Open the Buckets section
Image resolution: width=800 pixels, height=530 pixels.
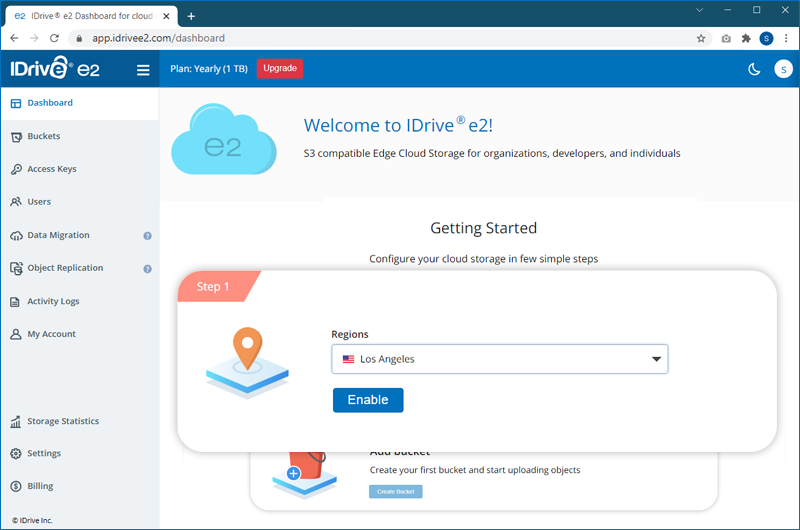[x=43, y=136]
